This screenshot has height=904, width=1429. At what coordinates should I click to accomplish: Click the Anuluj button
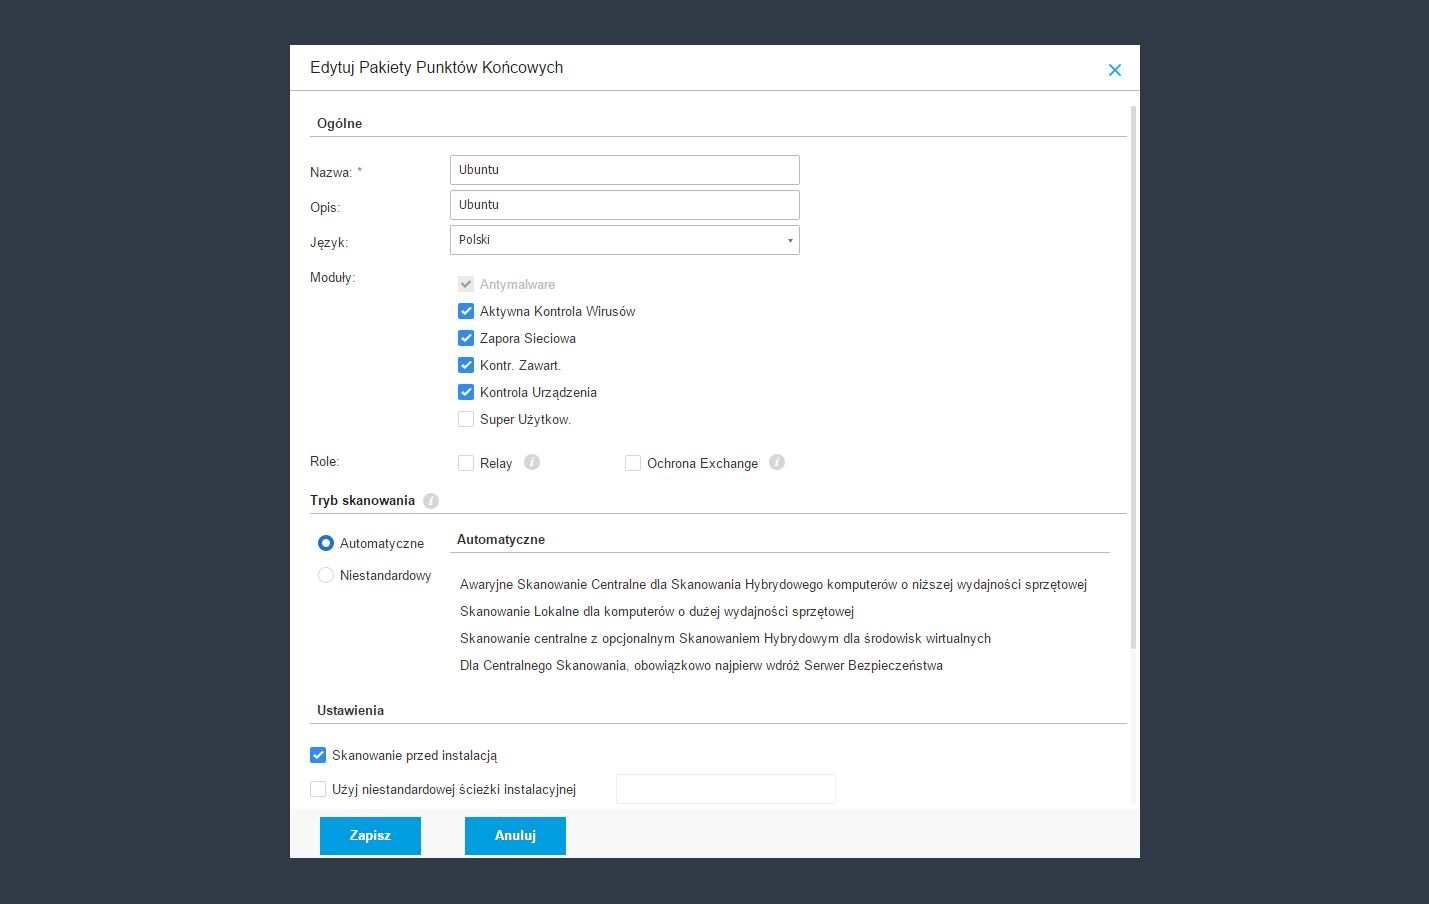515,835
